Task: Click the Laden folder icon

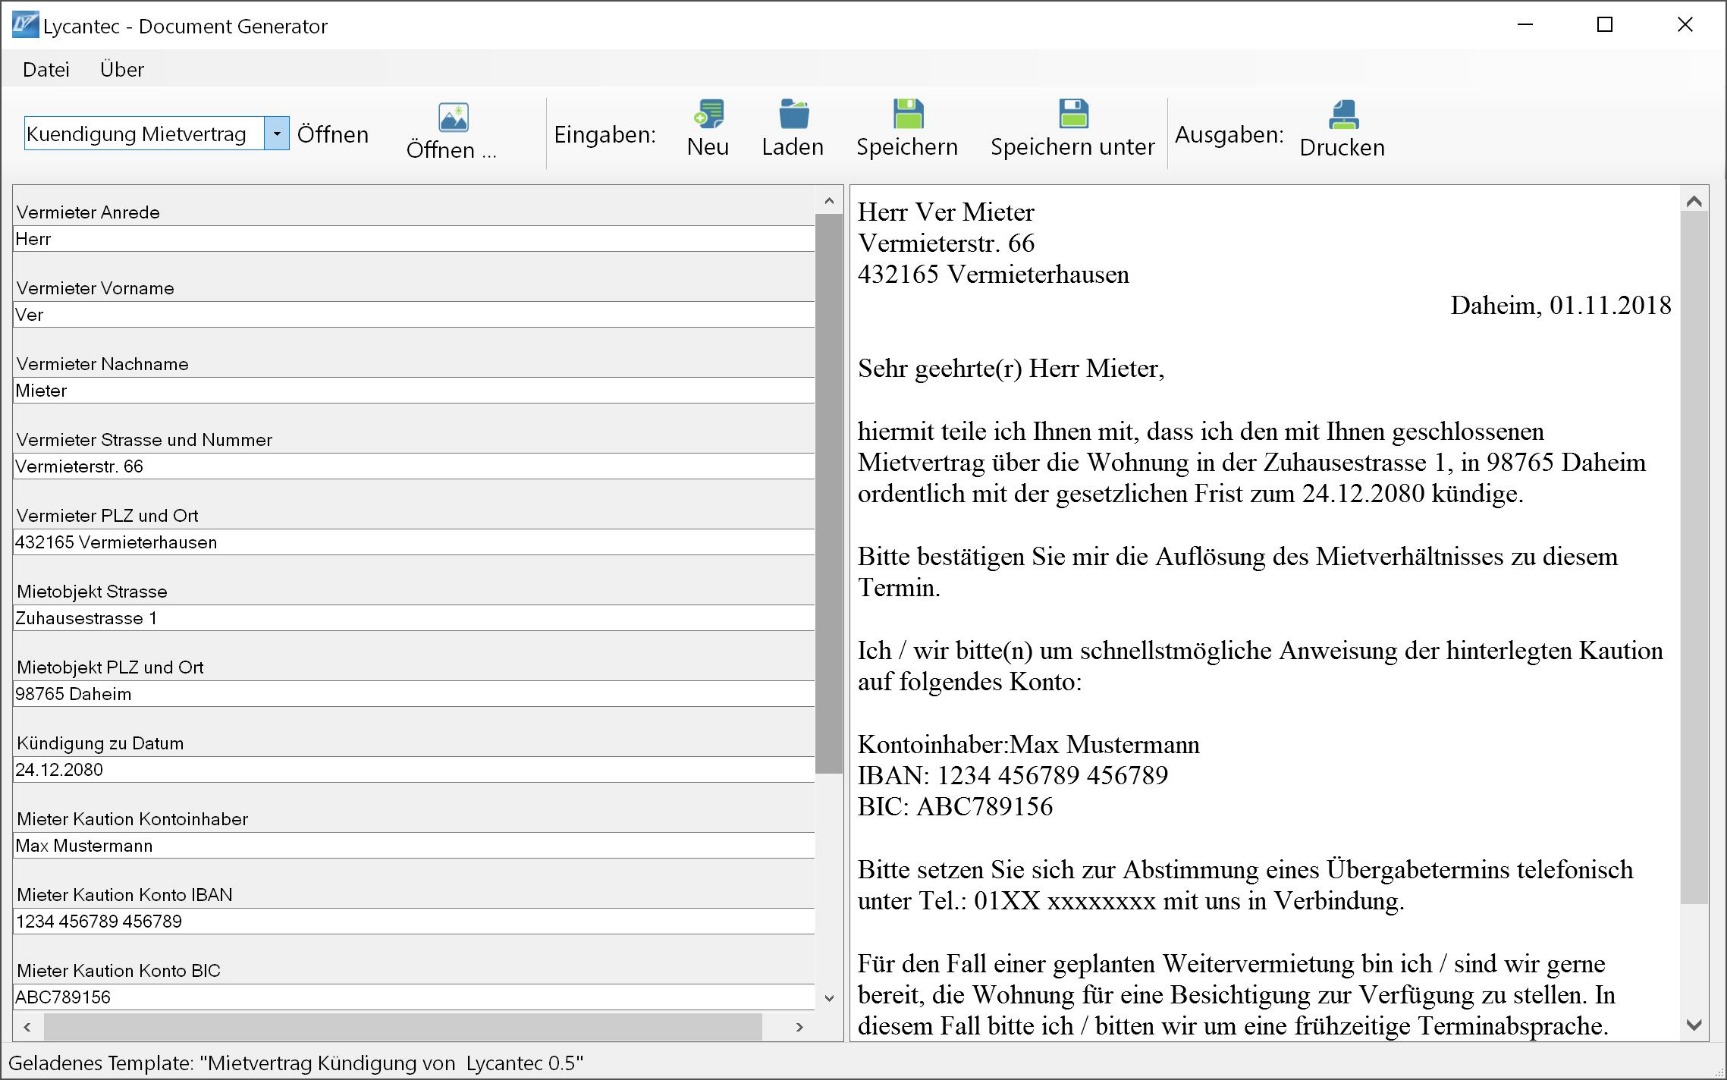Action: click(793, 113)
